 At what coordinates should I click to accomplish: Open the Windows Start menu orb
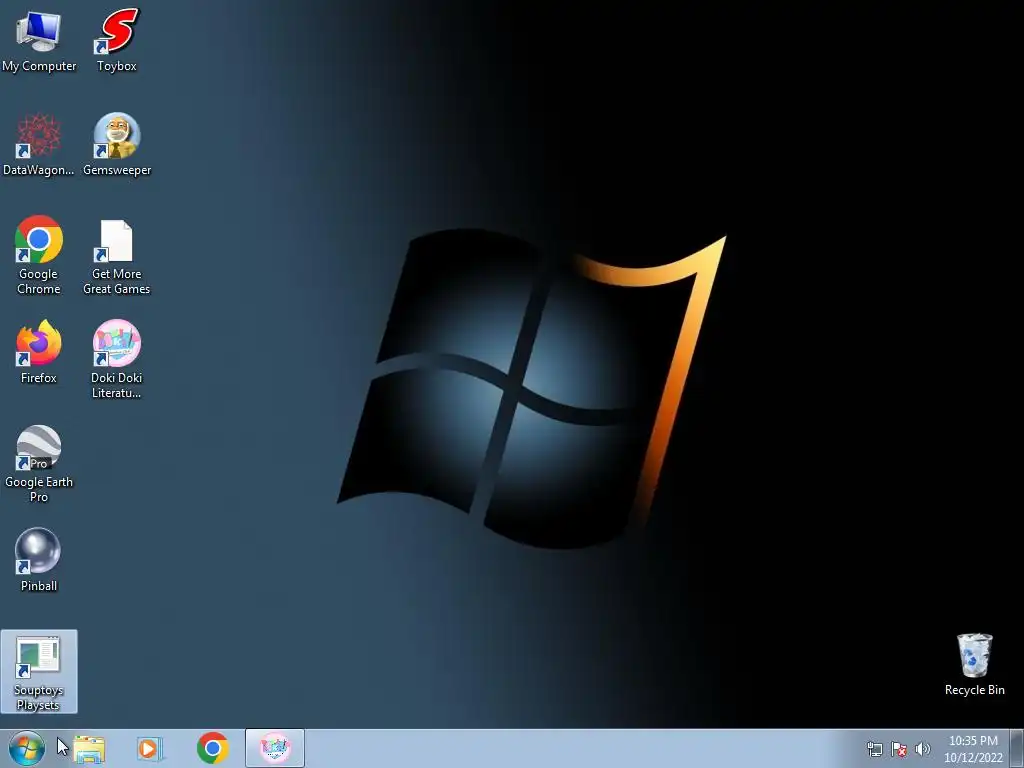[x=27, y=748]
